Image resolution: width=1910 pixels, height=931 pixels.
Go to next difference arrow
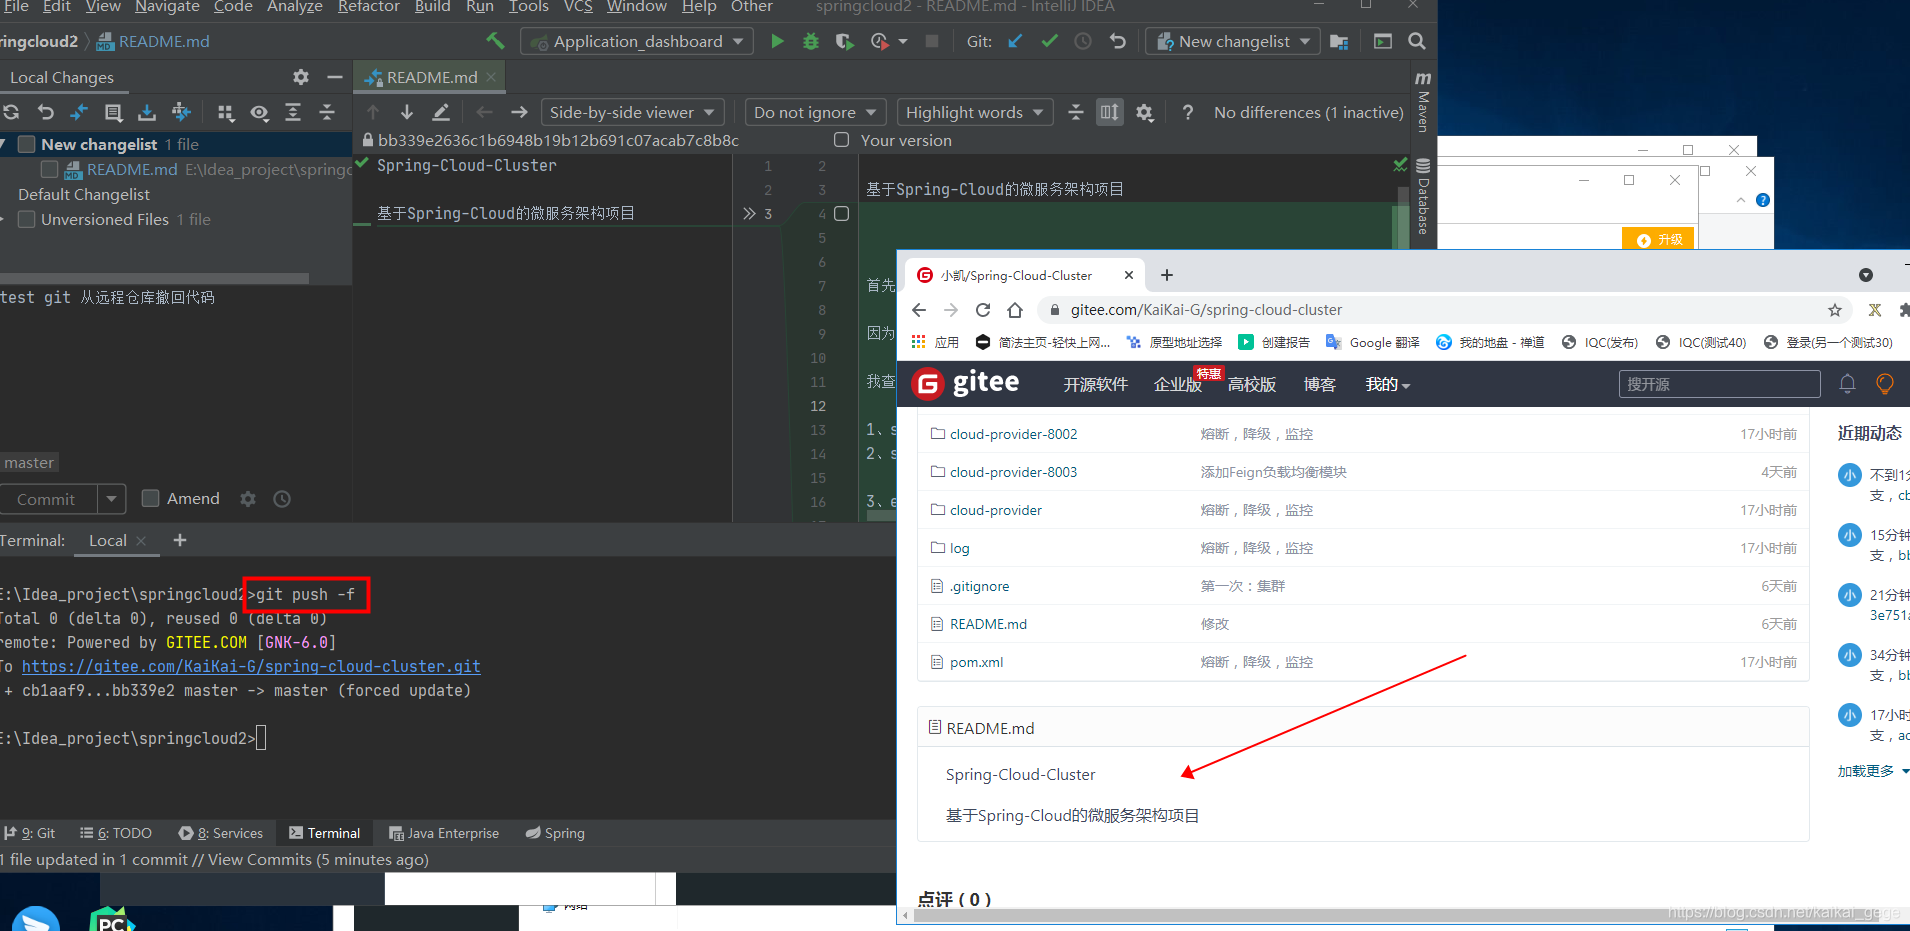tap(407, 112)
